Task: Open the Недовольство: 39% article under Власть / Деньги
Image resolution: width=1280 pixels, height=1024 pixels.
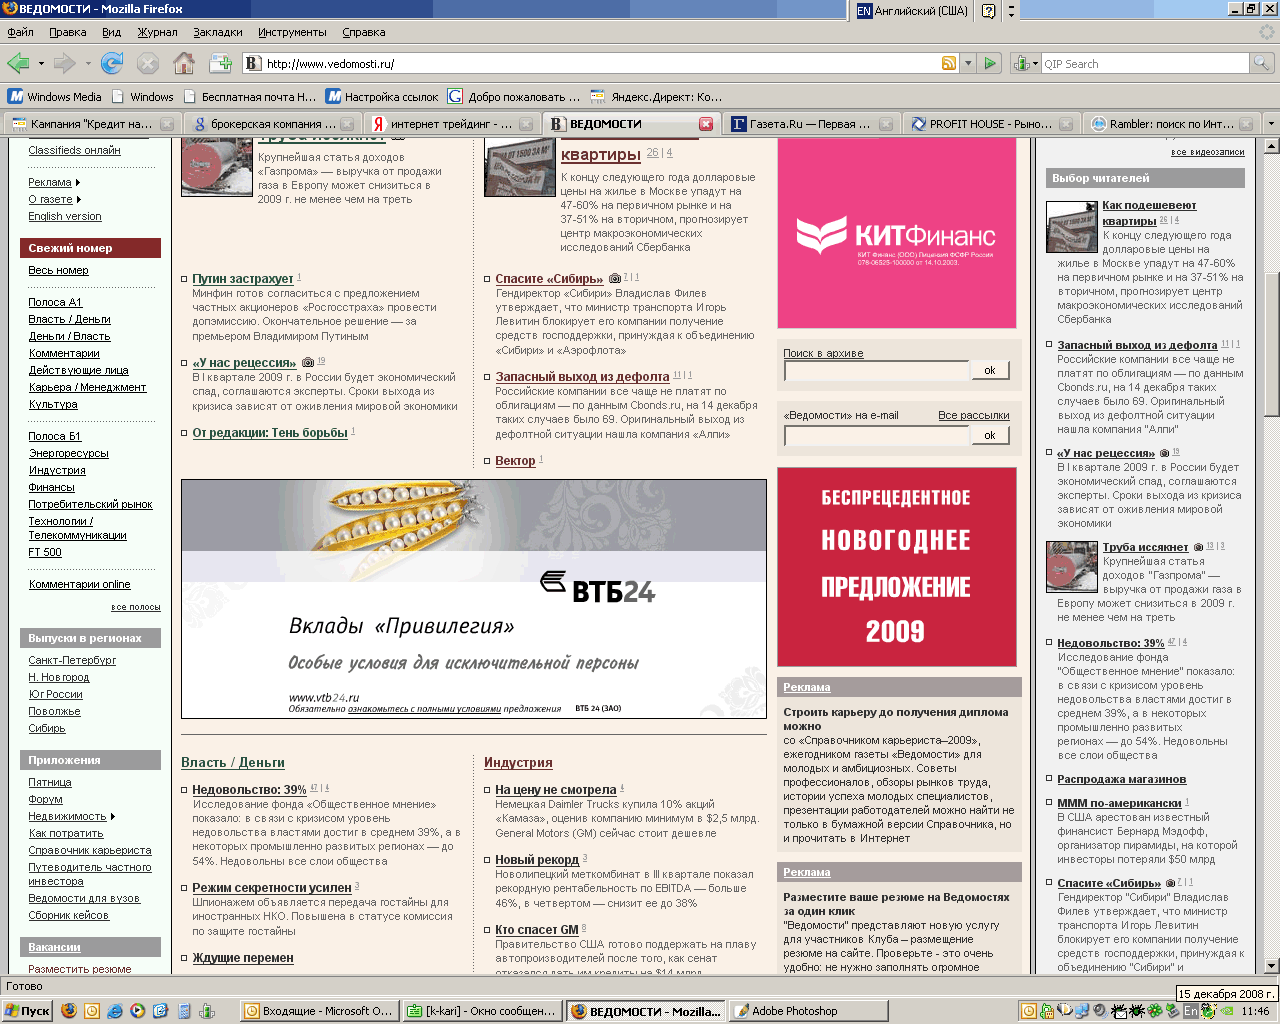Action: (249, 790)
